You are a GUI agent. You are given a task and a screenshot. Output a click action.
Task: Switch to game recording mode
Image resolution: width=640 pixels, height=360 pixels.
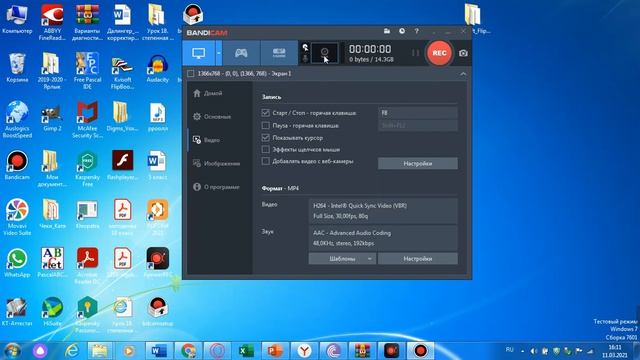[x=241, y=53]
